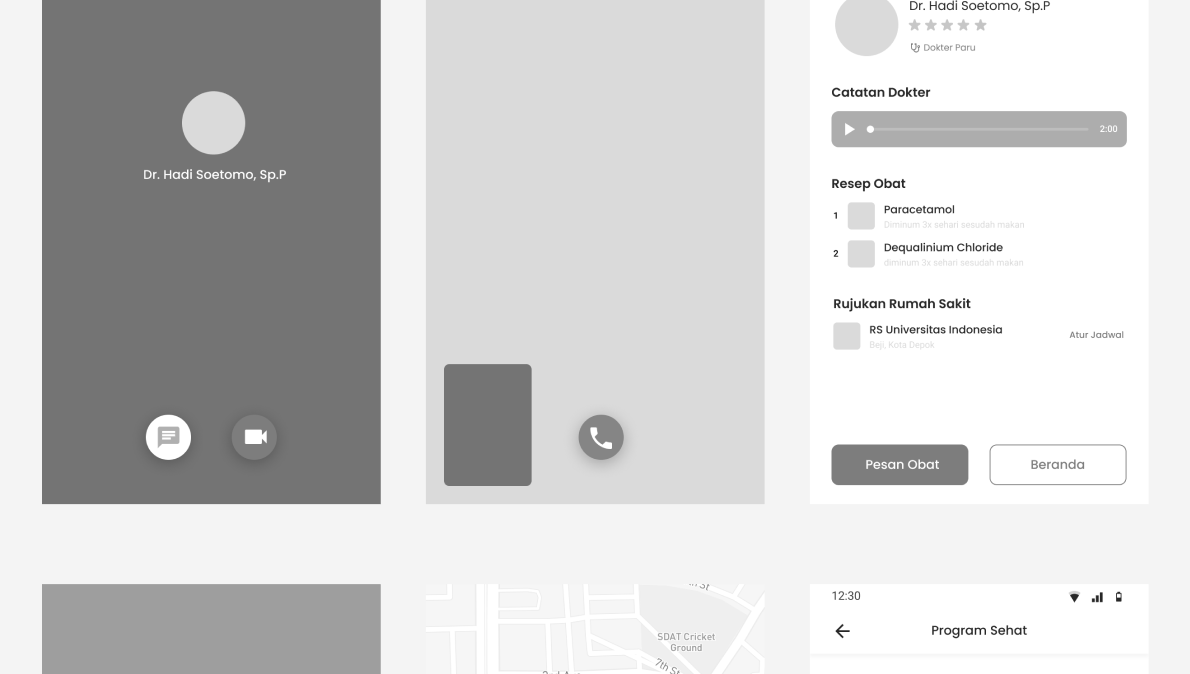Rate the doctor three stars
The image size is (1190, 674).
pyautogui.click(x=946, y=24)
